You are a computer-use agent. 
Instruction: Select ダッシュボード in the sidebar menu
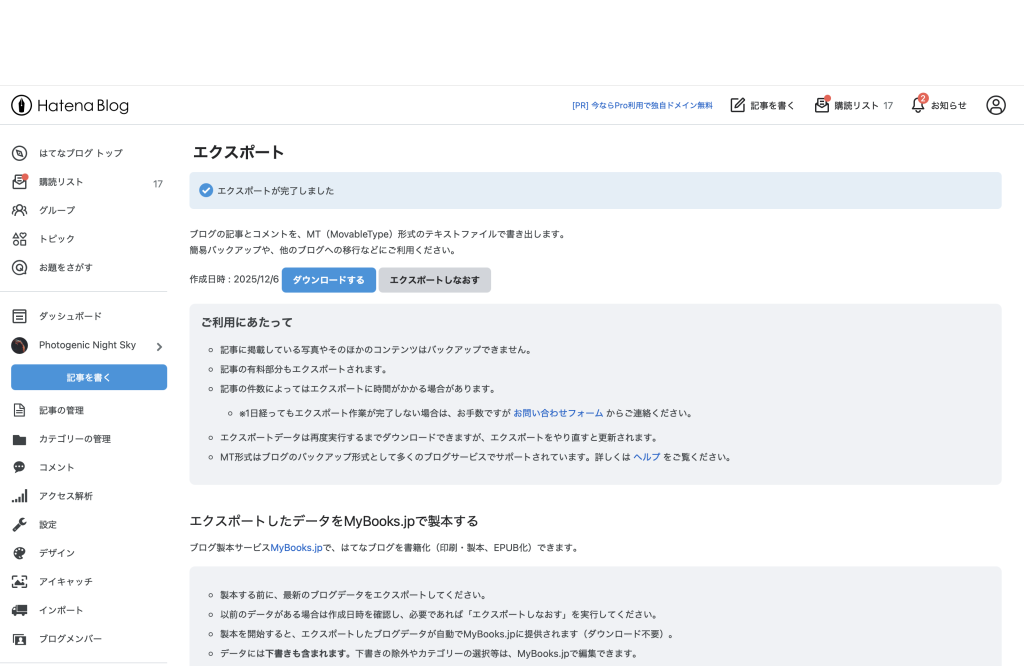pos(70,316)
